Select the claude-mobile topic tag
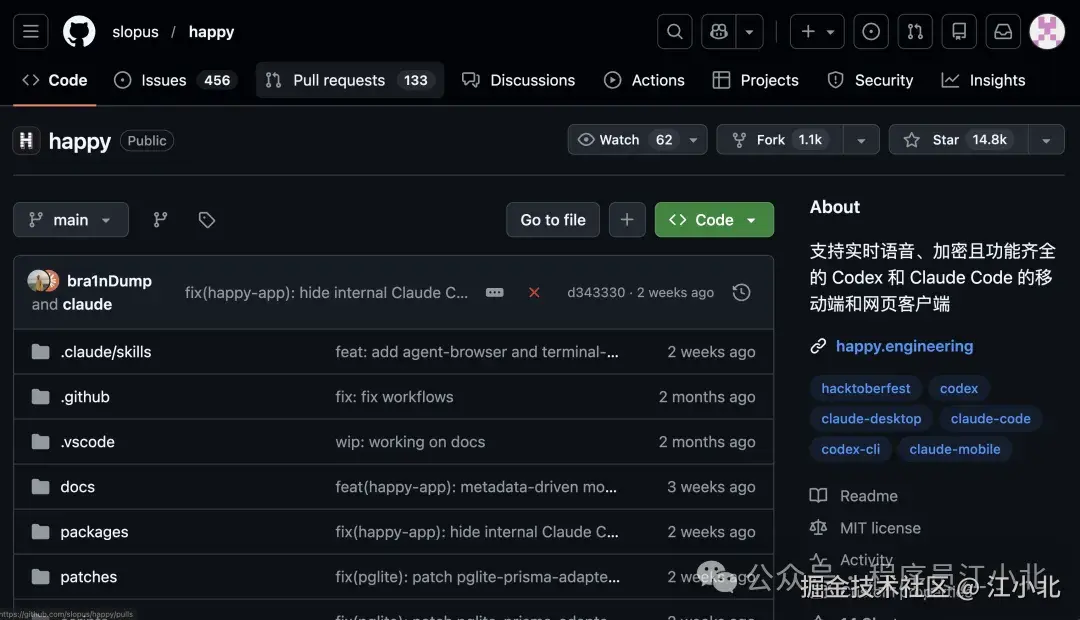 955,449
